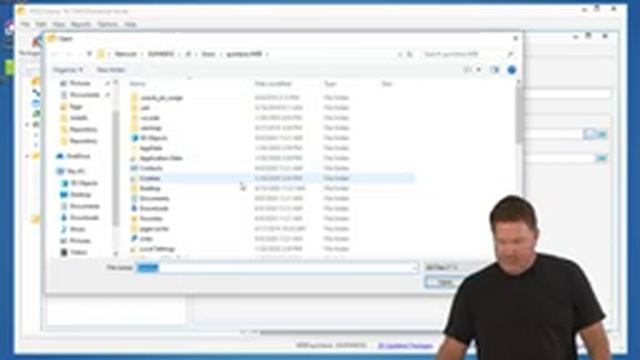Click the Refresh icon beside address bar
The image size is (640, 360).
pyautogui.click(x=410, y=54)
